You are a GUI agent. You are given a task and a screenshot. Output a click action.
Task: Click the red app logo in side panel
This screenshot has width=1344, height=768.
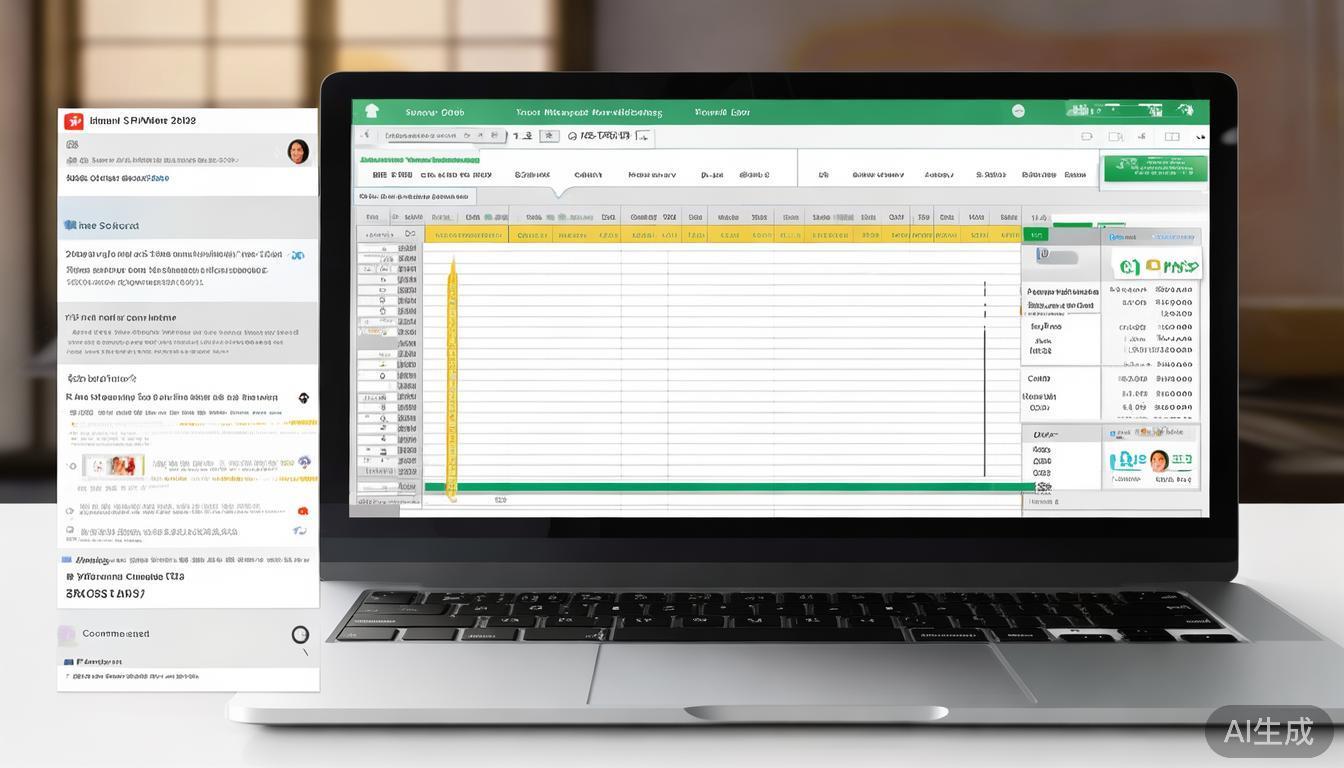tap(73, 121)
